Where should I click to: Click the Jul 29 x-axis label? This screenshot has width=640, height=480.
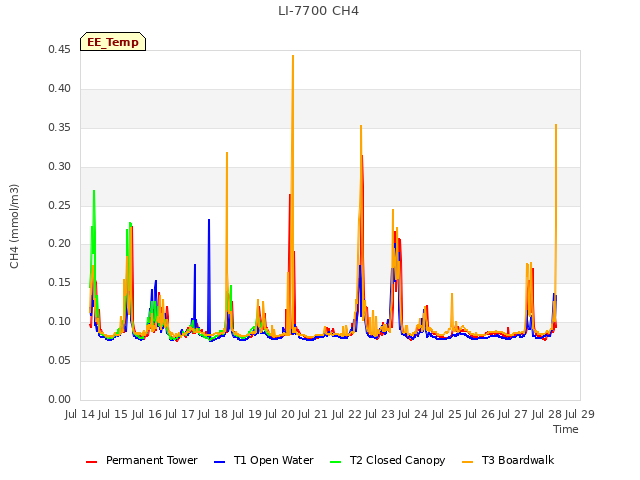point(580,414)
